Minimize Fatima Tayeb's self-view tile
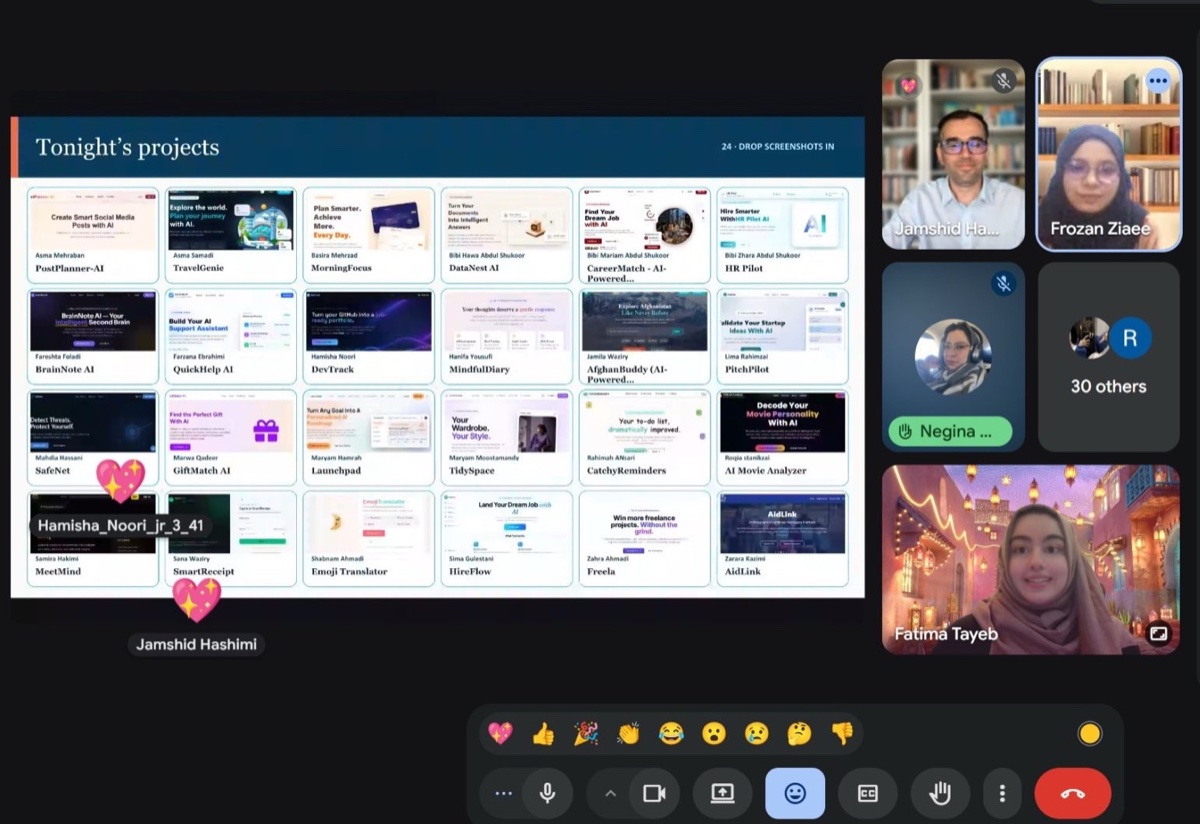Screen dimensions: 1200x824 click(x=1158, y=634)
